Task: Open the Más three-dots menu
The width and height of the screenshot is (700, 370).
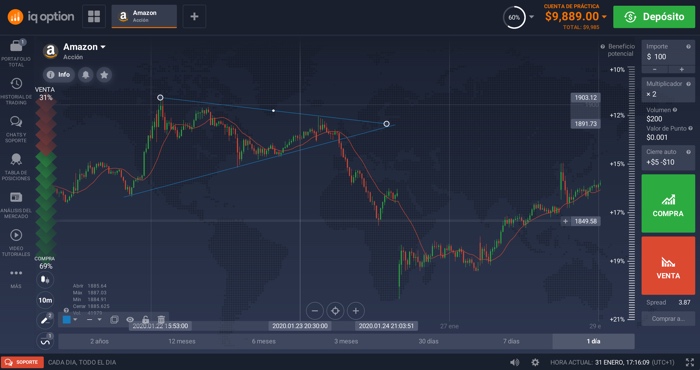Action: click(16, 278)
